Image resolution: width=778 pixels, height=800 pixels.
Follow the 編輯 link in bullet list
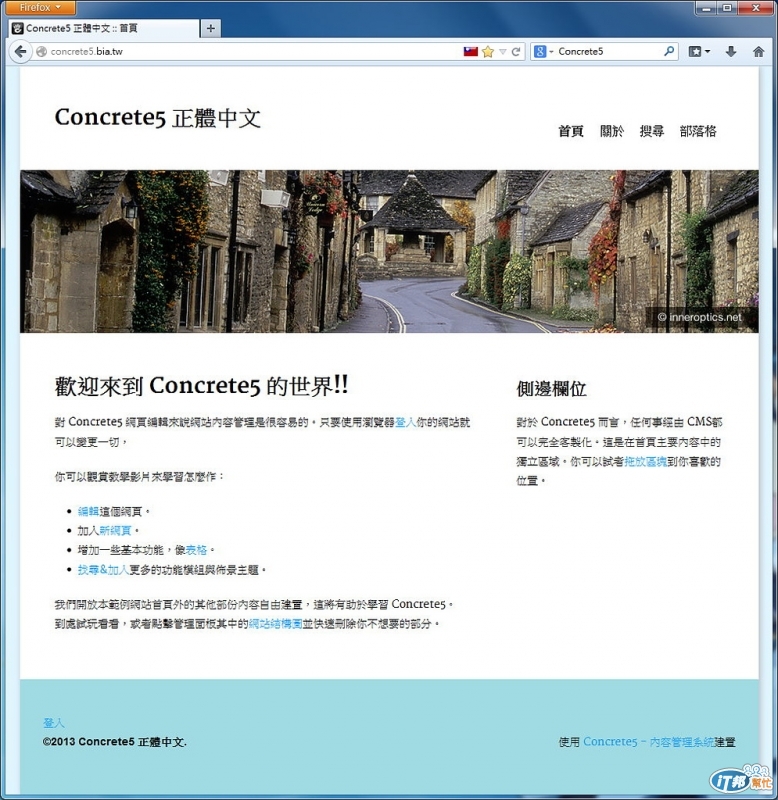pyautogui.click(x=88, y=511)
